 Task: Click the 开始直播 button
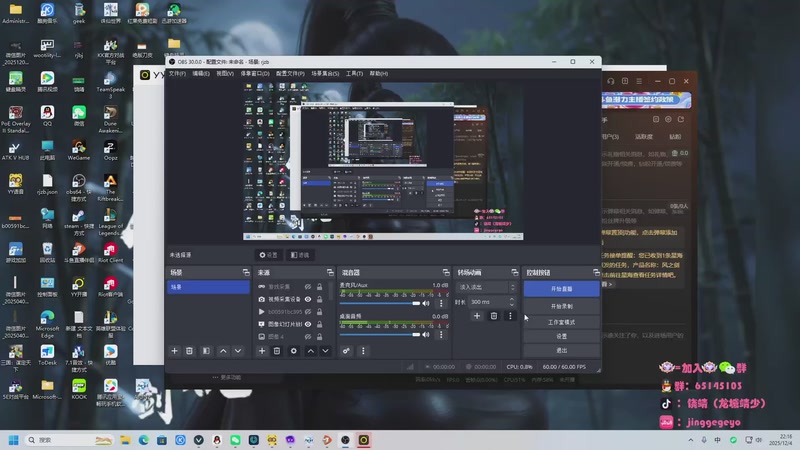click(x=561, y=288)
